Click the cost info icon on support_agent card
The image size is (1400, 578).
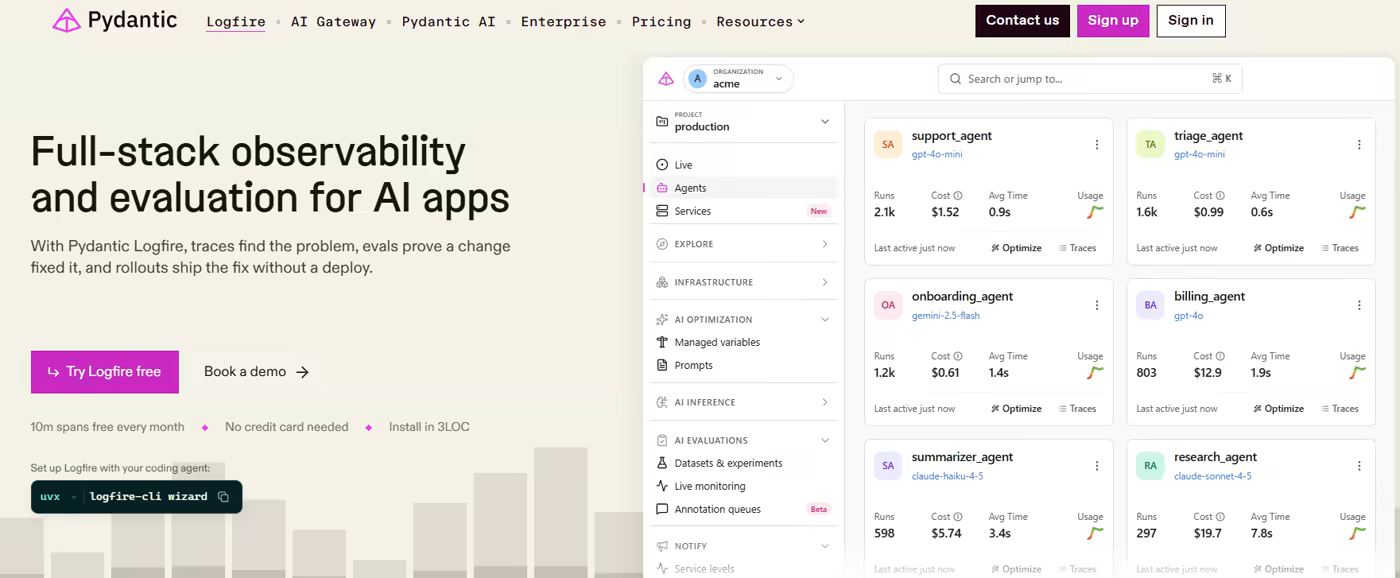957,196
